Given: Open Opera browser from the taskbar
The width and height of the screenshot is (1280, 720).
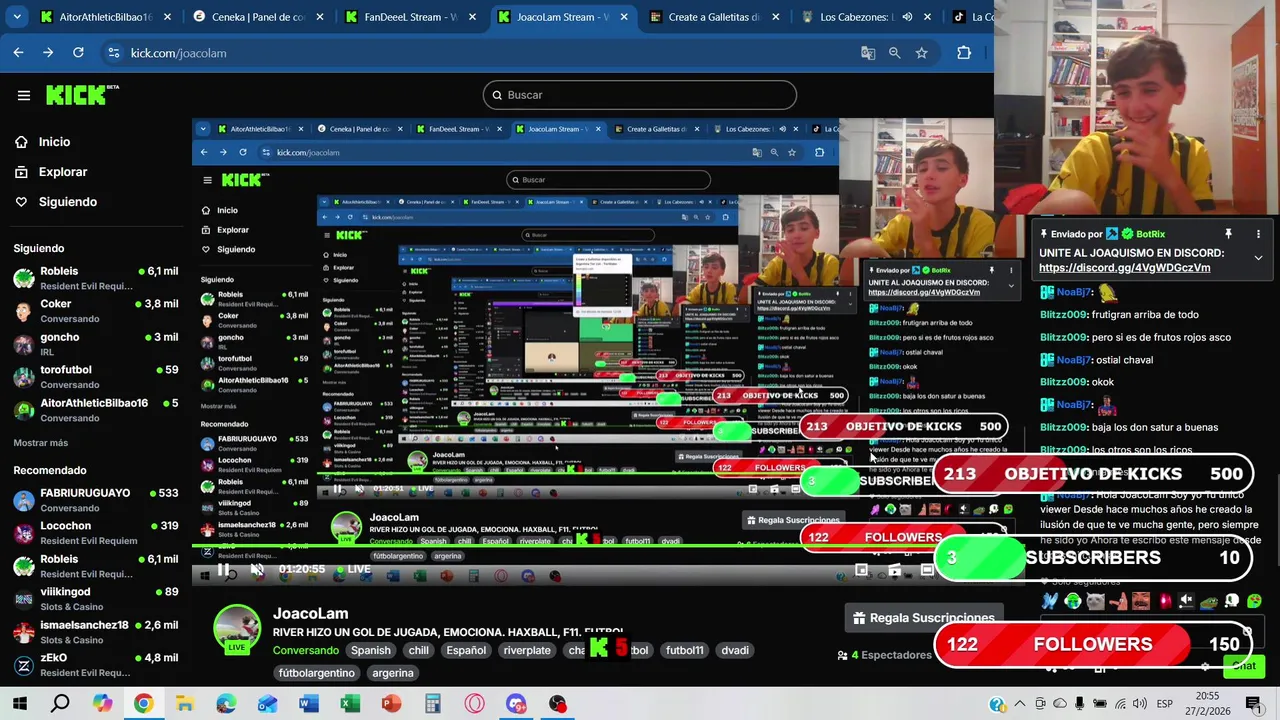Looking at the screenshot, I should (x=474, y=704).
